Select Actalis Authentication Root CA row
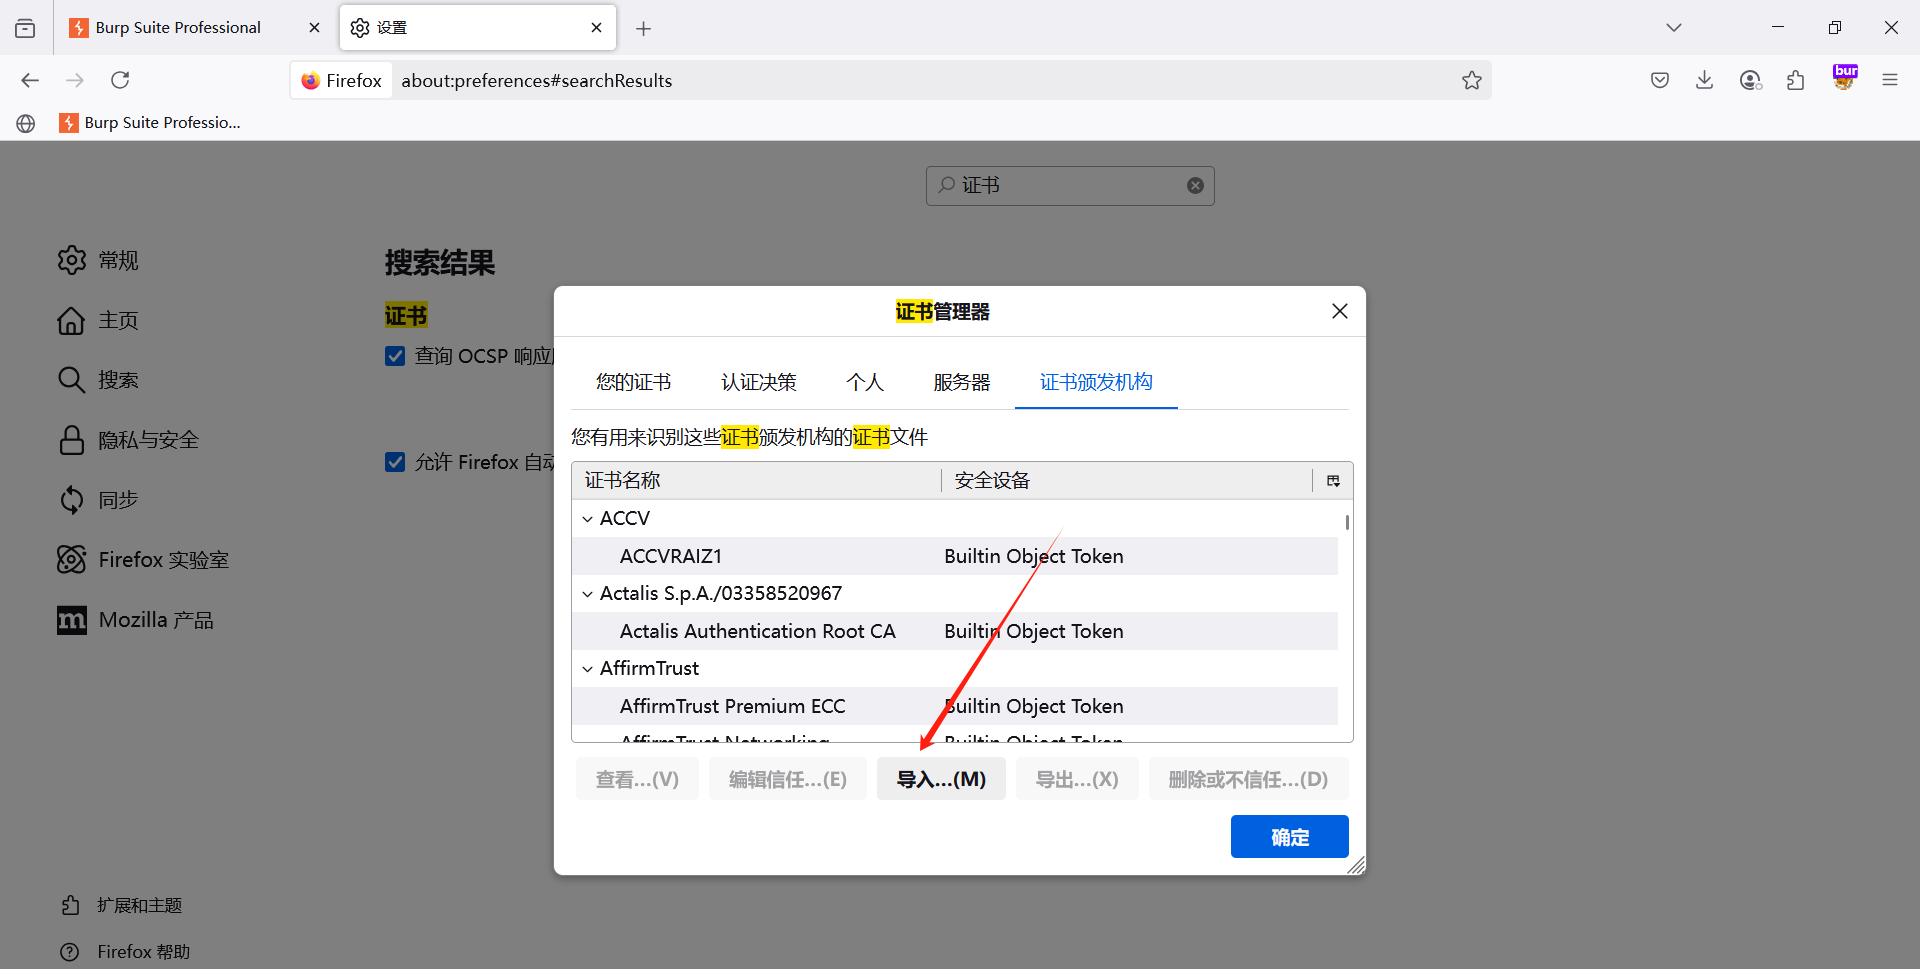 pos(955,631)
